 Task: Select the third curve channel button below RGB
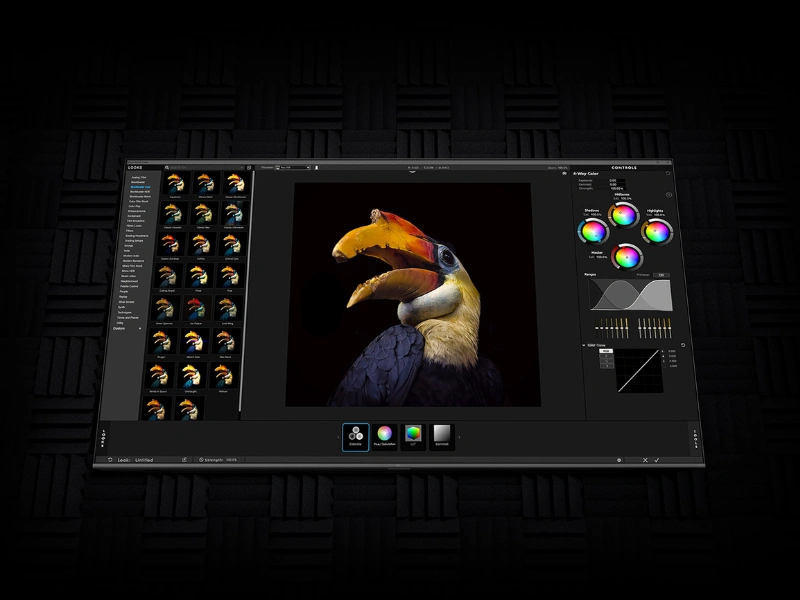606,361
